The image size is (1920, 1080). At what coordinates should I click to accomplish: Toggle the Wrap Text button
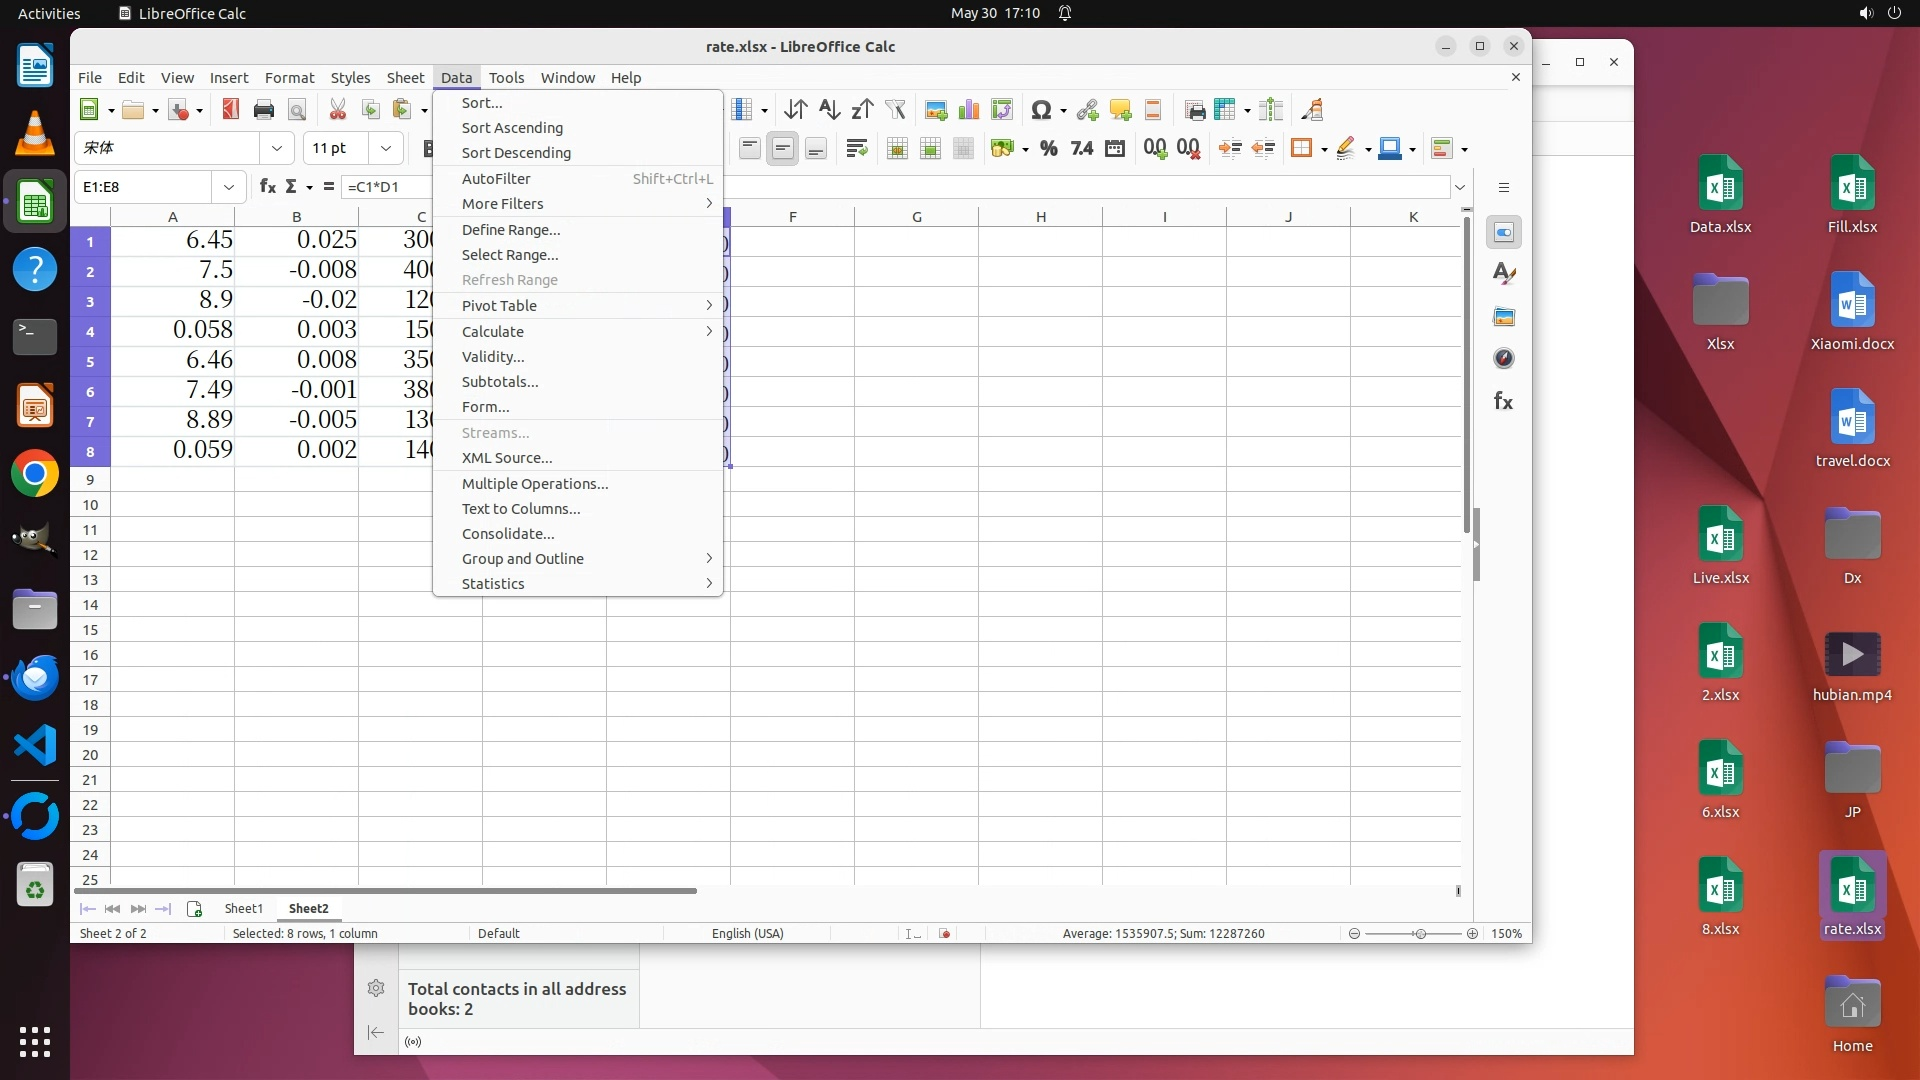pos(856,149)
